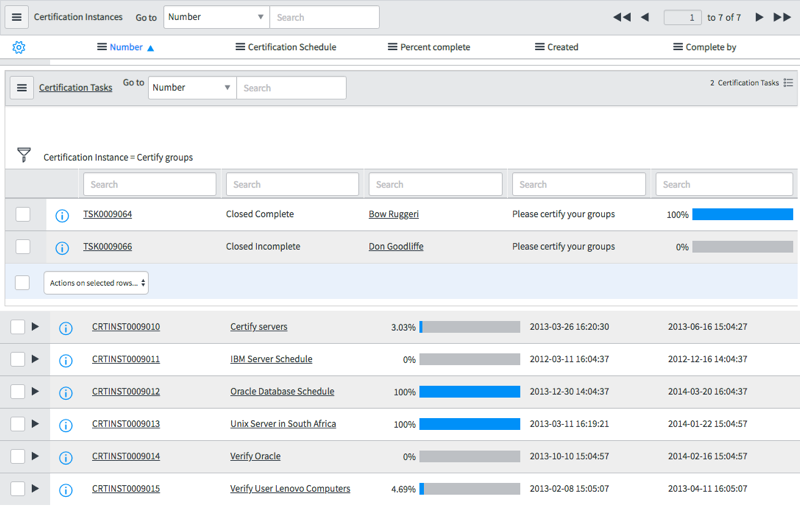This screenshot has width=800, height=511.
Task: Go to next page of records
Action: coord(759,17)
